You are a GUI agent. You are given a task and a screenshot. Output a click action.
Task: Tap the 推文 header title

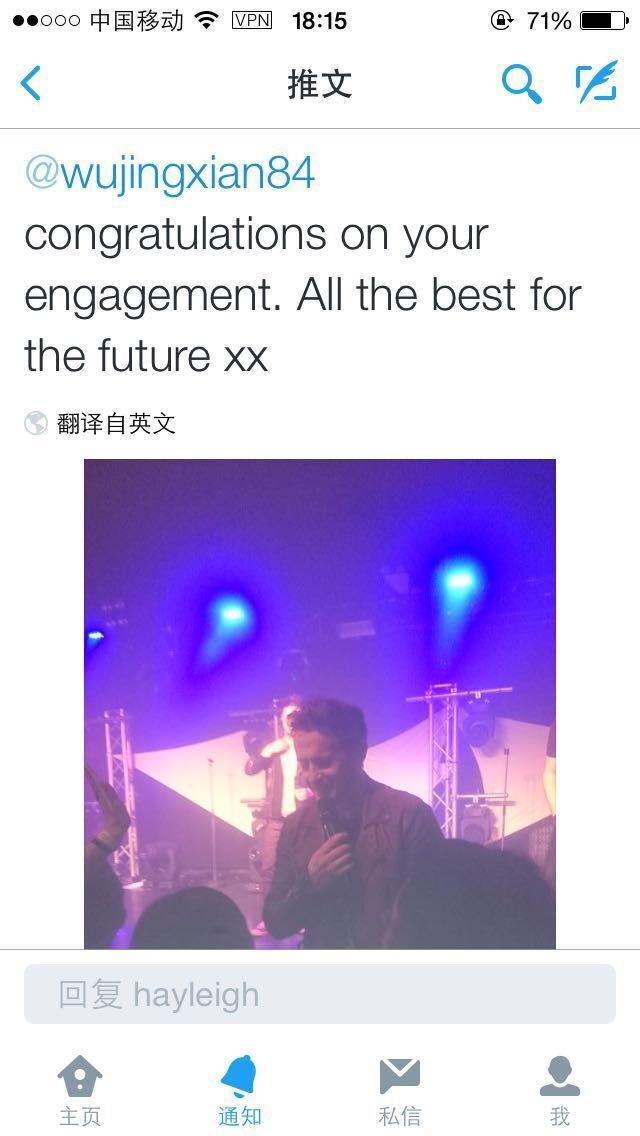coord(320,84)
